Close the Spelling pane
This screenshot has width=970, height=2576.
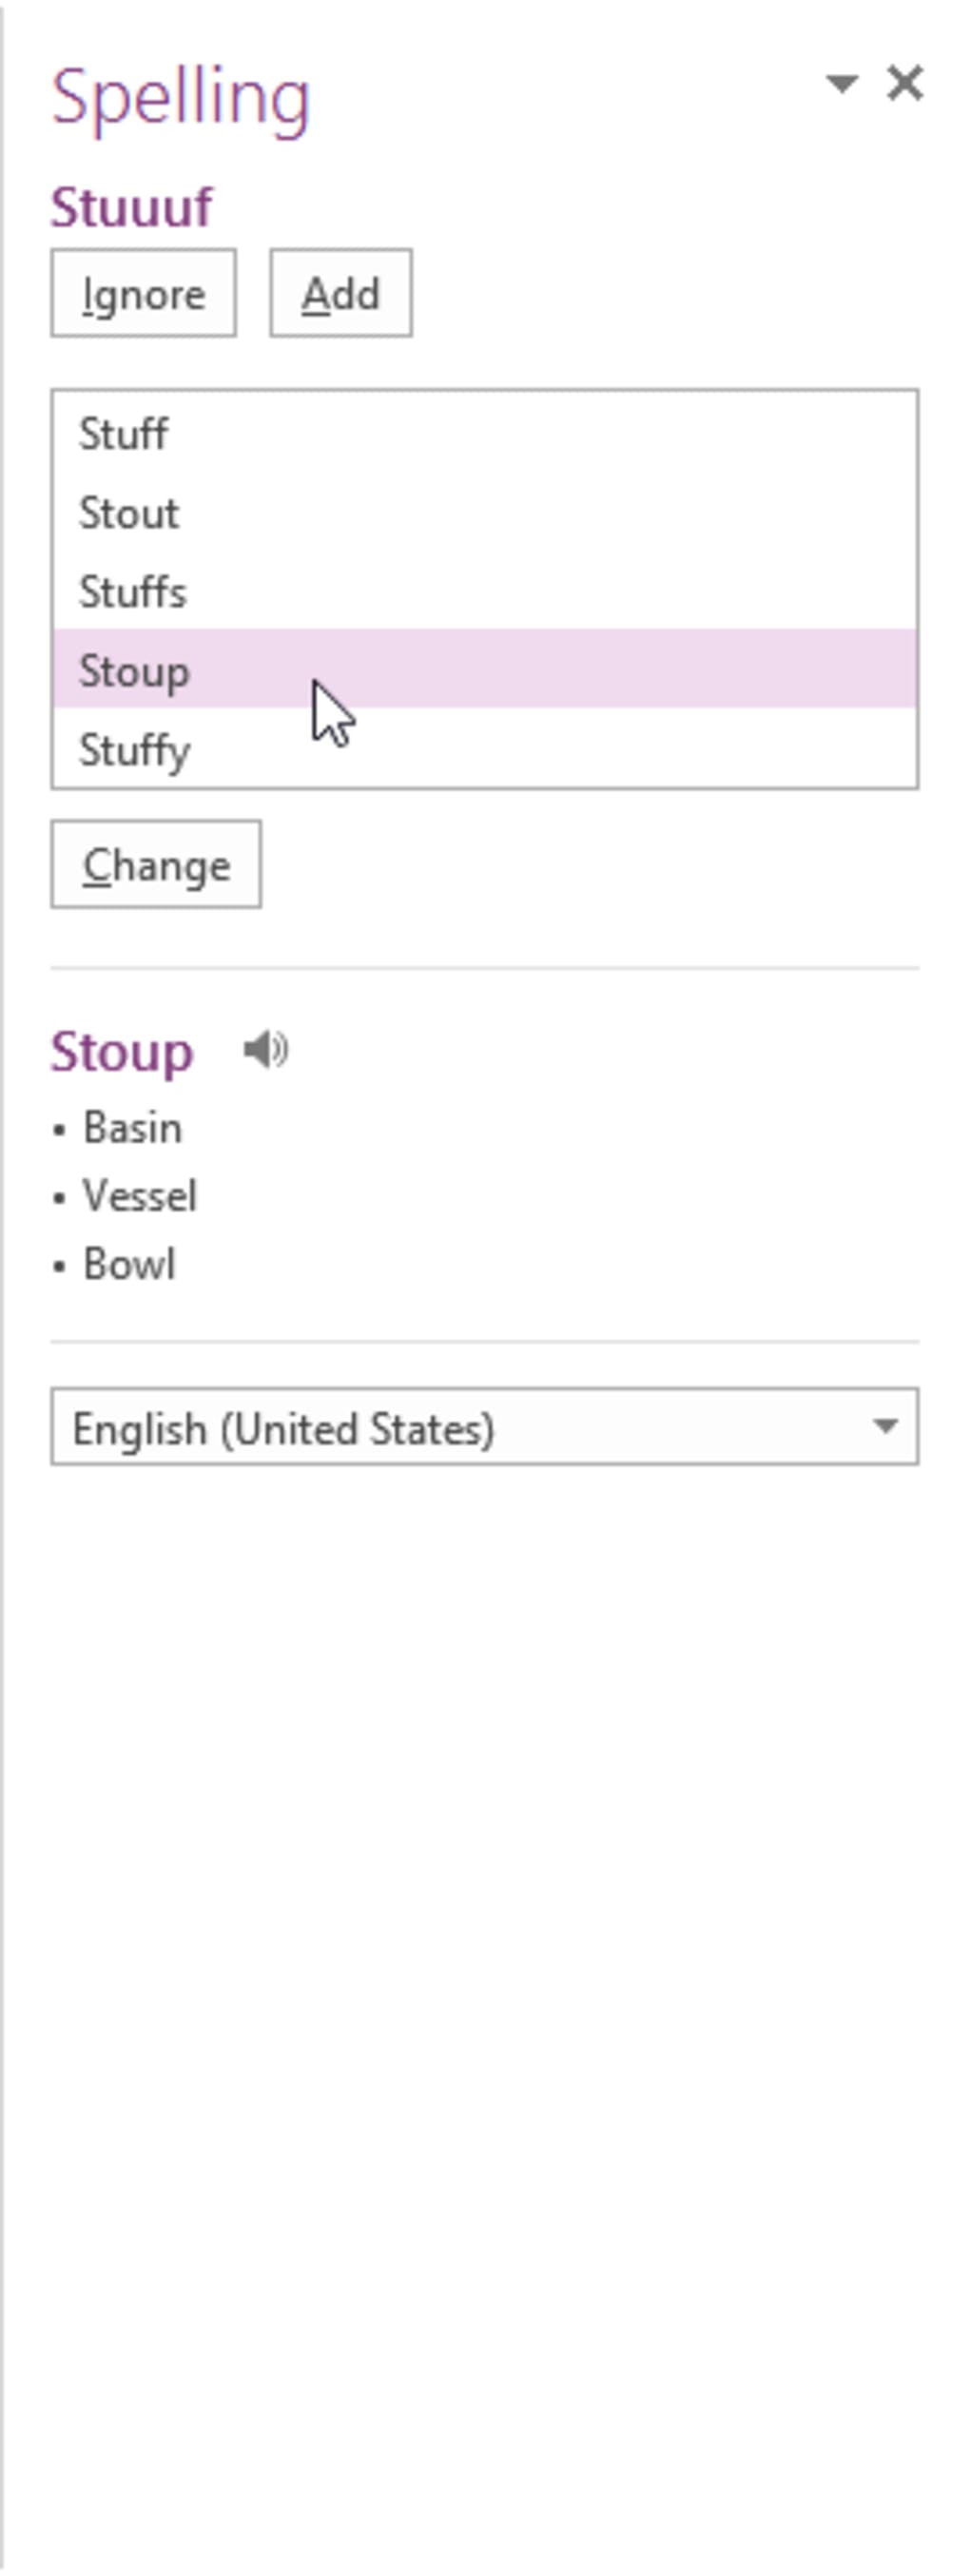[x=905, y=84]
